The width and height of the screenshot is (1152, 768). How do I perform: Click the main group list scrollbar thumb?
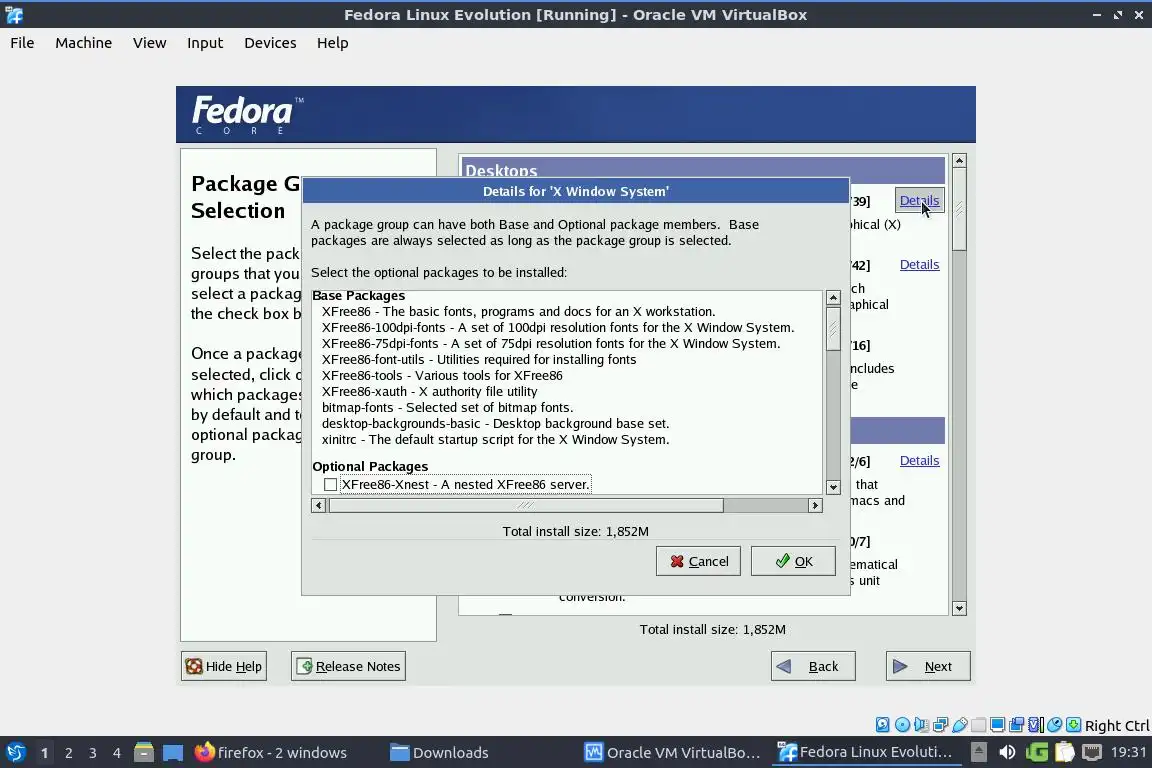(x=959, y=209)
